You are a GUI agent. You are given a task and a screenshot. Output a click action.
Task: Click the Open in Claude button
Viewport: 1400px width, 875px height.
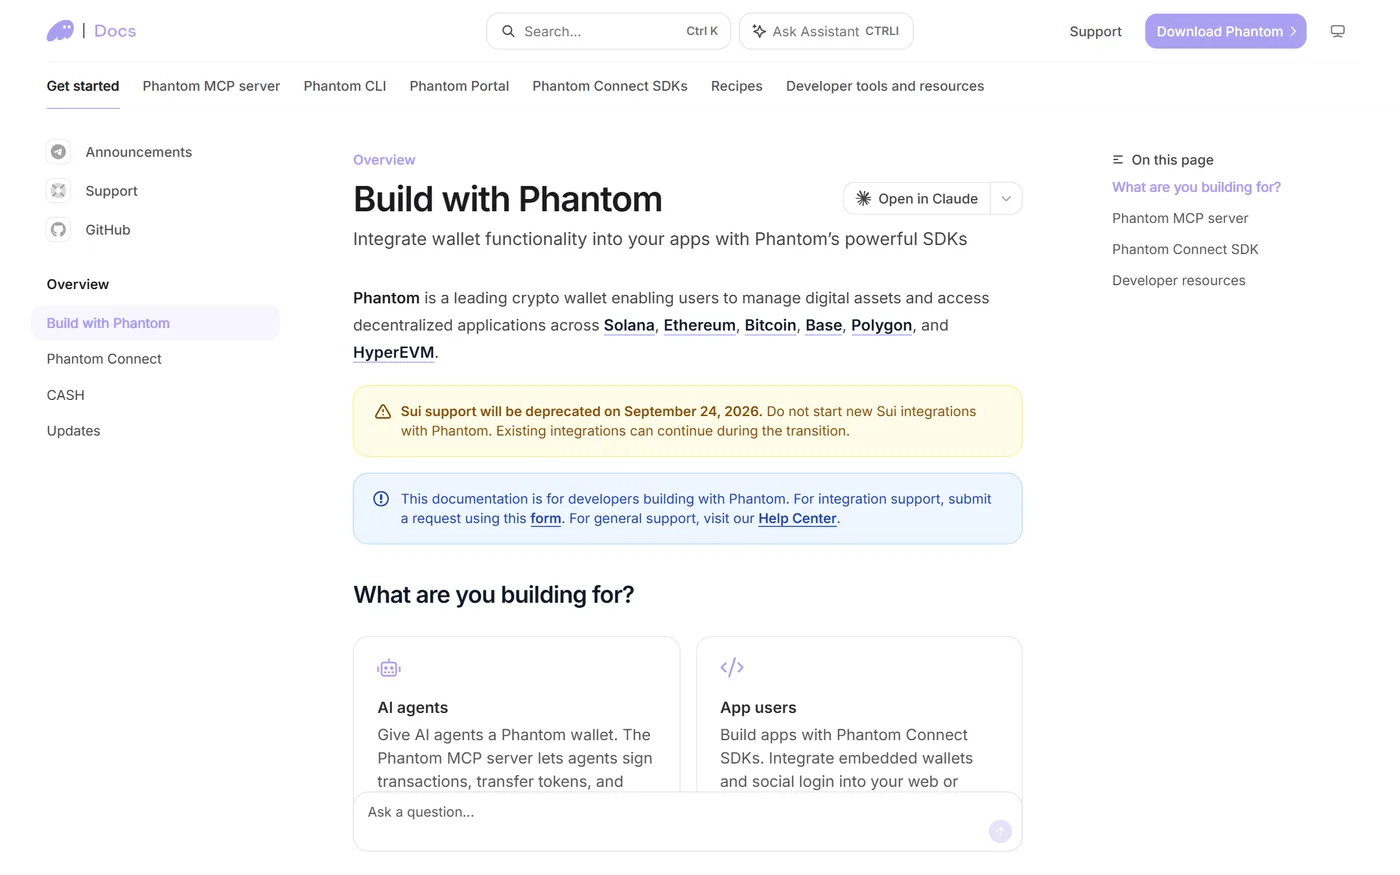917,198
